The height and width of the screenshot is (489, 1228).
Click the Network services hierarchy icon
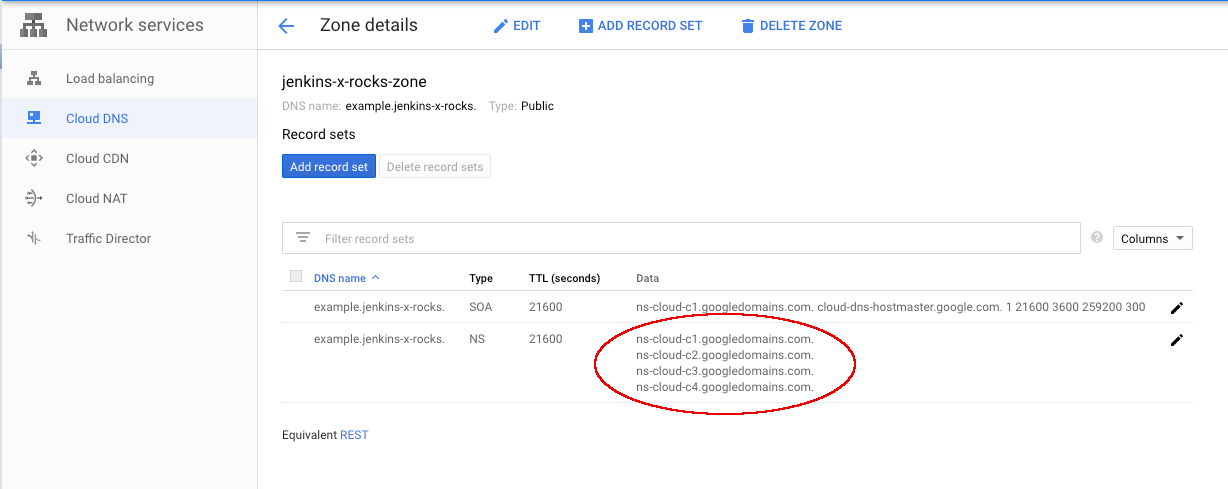[x=34, y=26]
